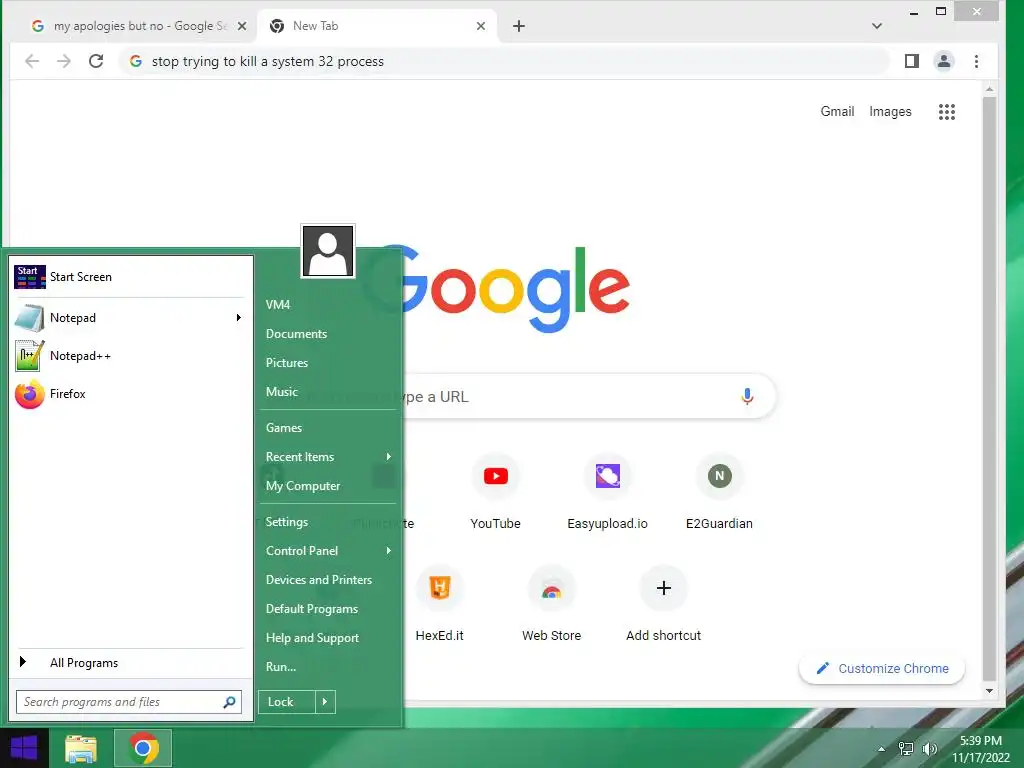
Task: Expand the Recent Items submenu arrow
Action: pyautogui.click(x=389, y=456)
